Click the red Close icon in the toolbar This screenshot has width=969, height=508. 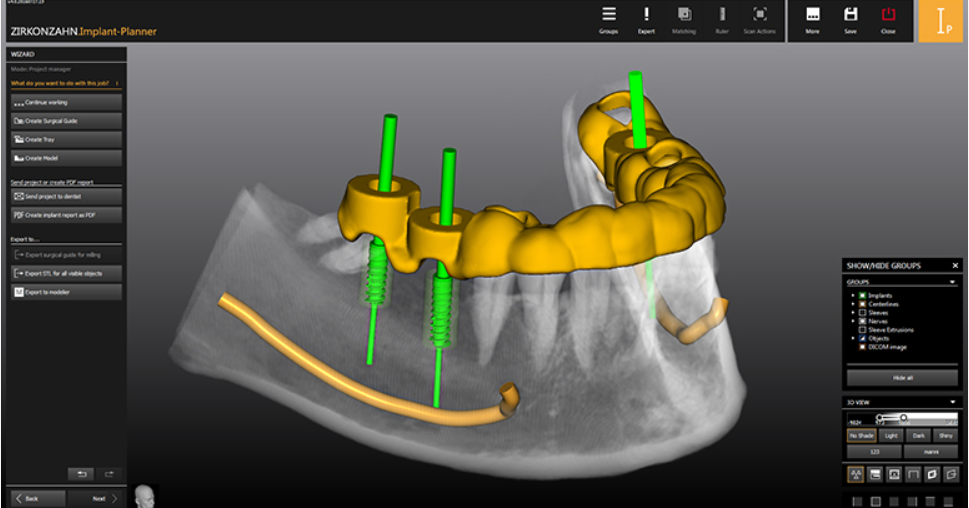[x=888, y=15]
